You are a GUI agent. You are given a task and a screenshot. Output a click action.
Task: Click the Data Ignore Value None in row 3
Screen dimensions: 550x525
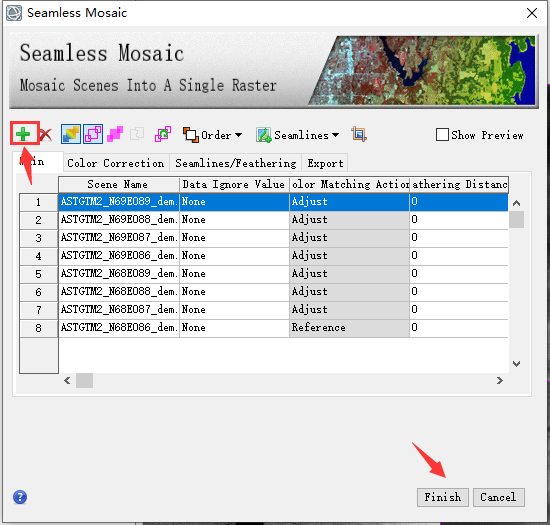tap(234, 238)
